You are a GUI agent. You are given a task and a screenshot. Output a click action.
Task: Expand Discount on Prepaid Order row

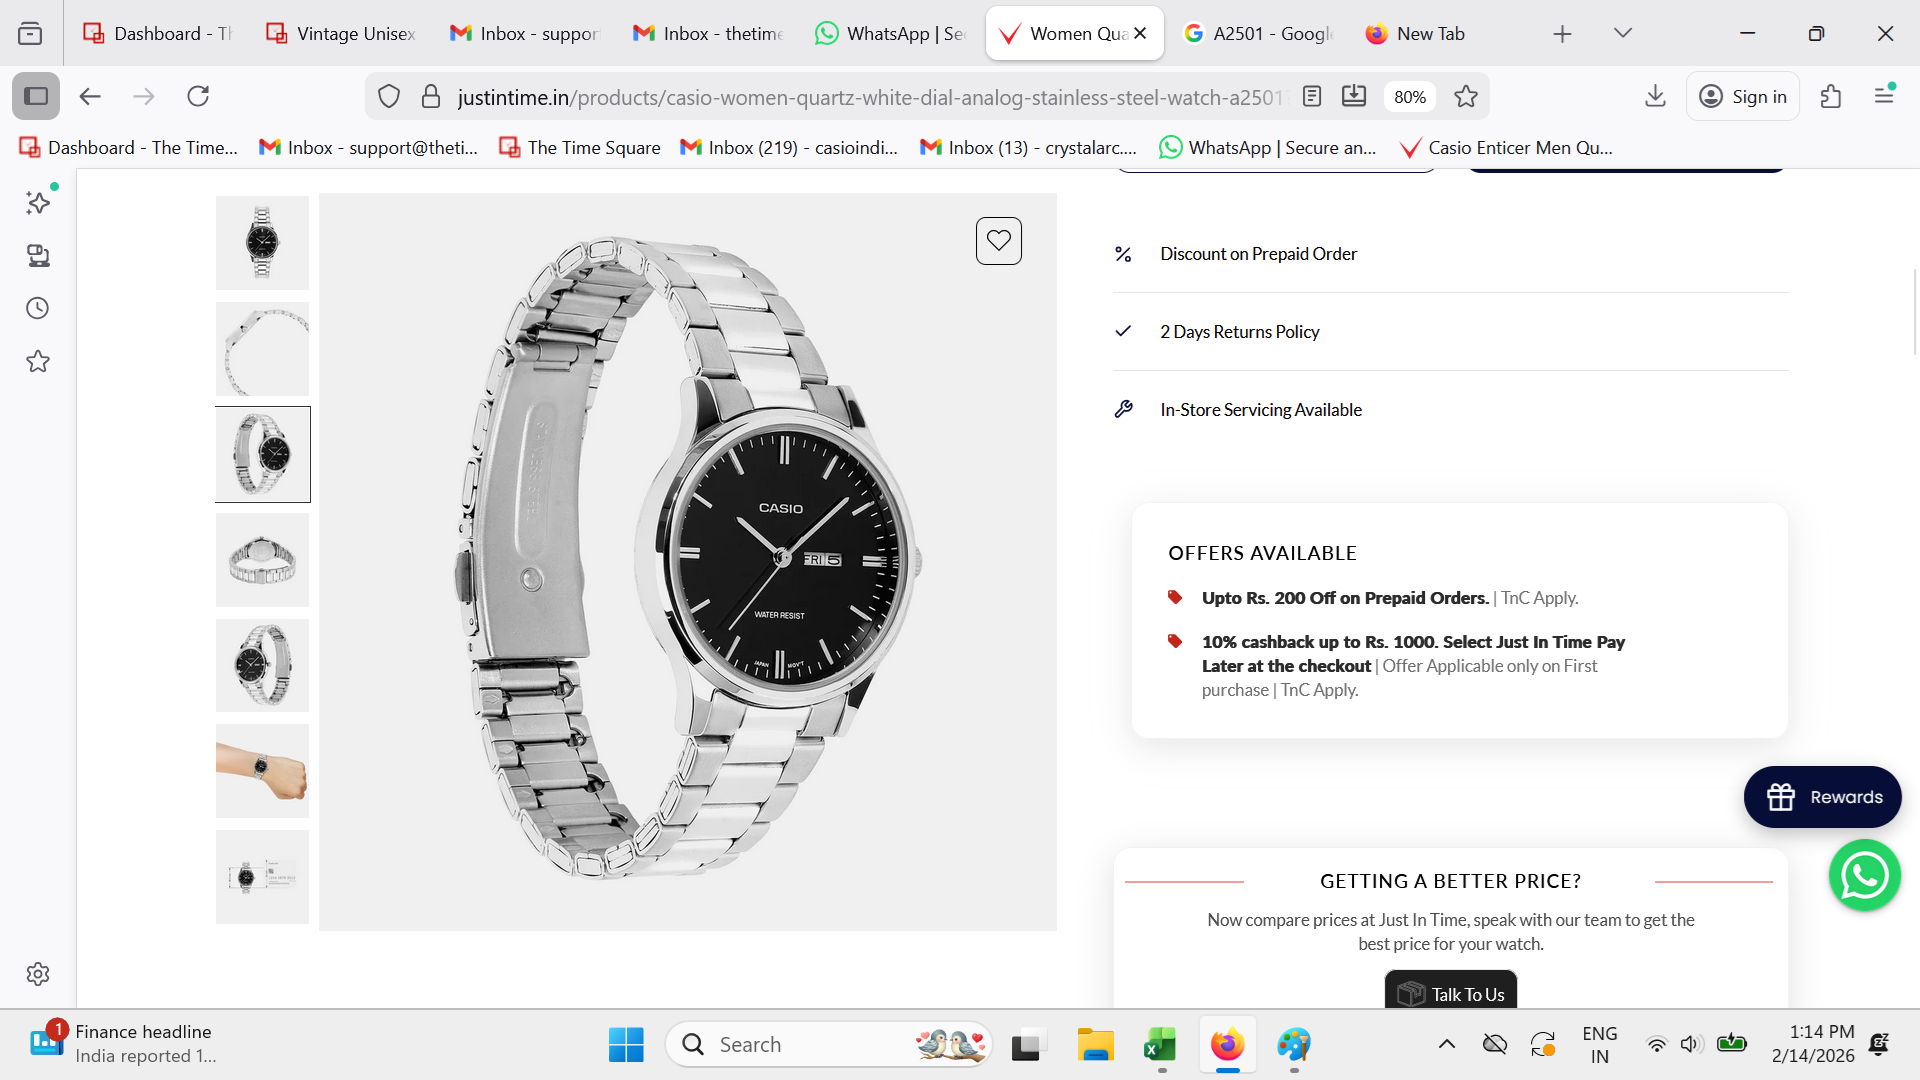click(1258, 254)
